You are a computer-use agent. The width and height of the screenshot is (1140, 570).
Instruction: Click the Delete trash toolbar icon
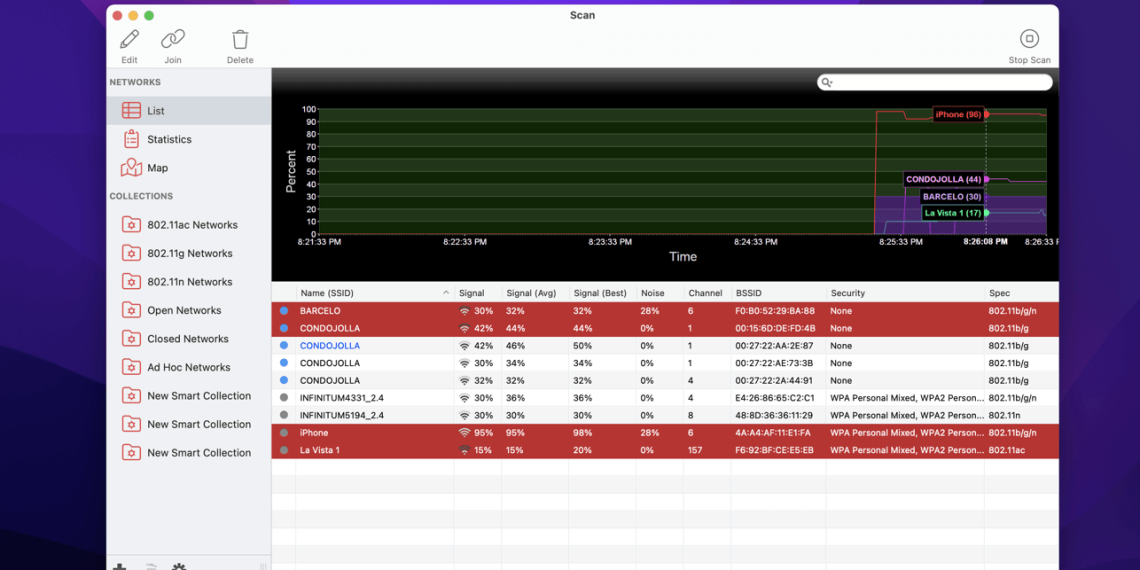pyautogui.click(x=240, y=39)
